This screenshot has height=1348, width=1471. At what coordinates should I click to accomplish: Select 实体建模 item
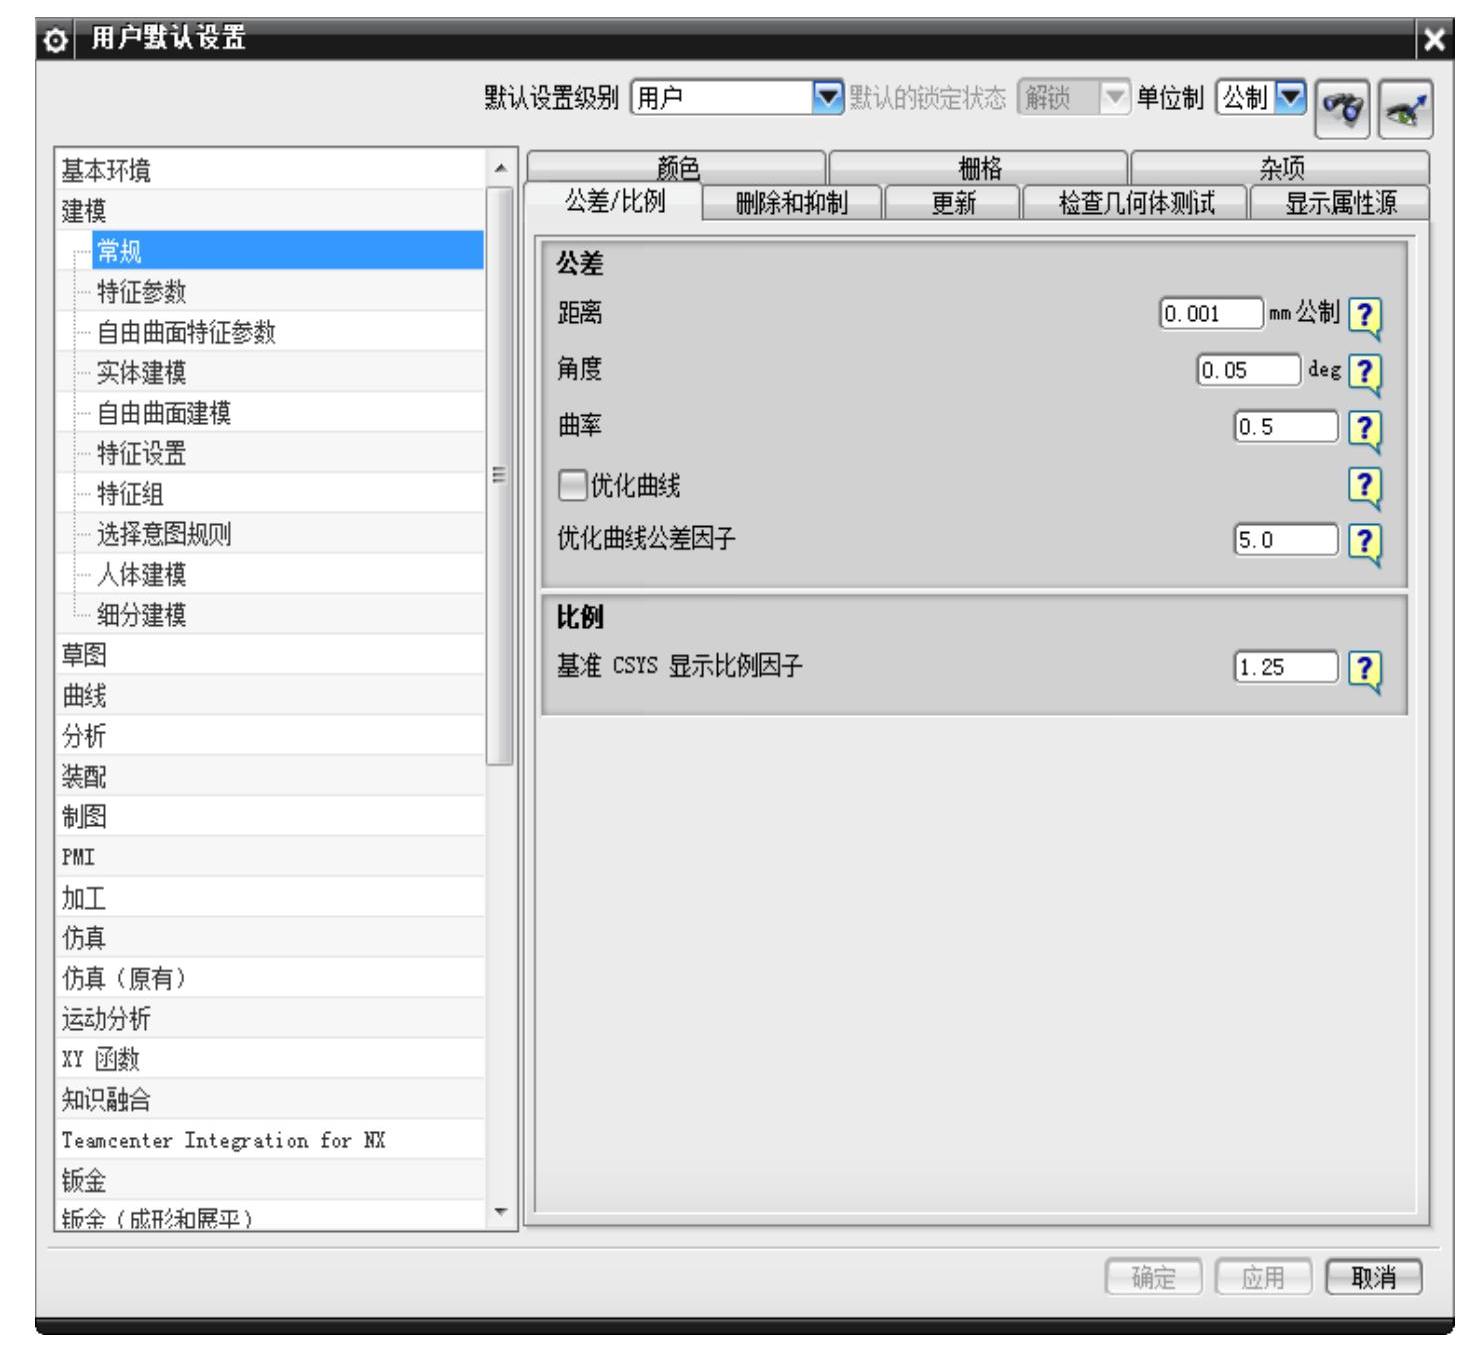[x=288, y=372]
